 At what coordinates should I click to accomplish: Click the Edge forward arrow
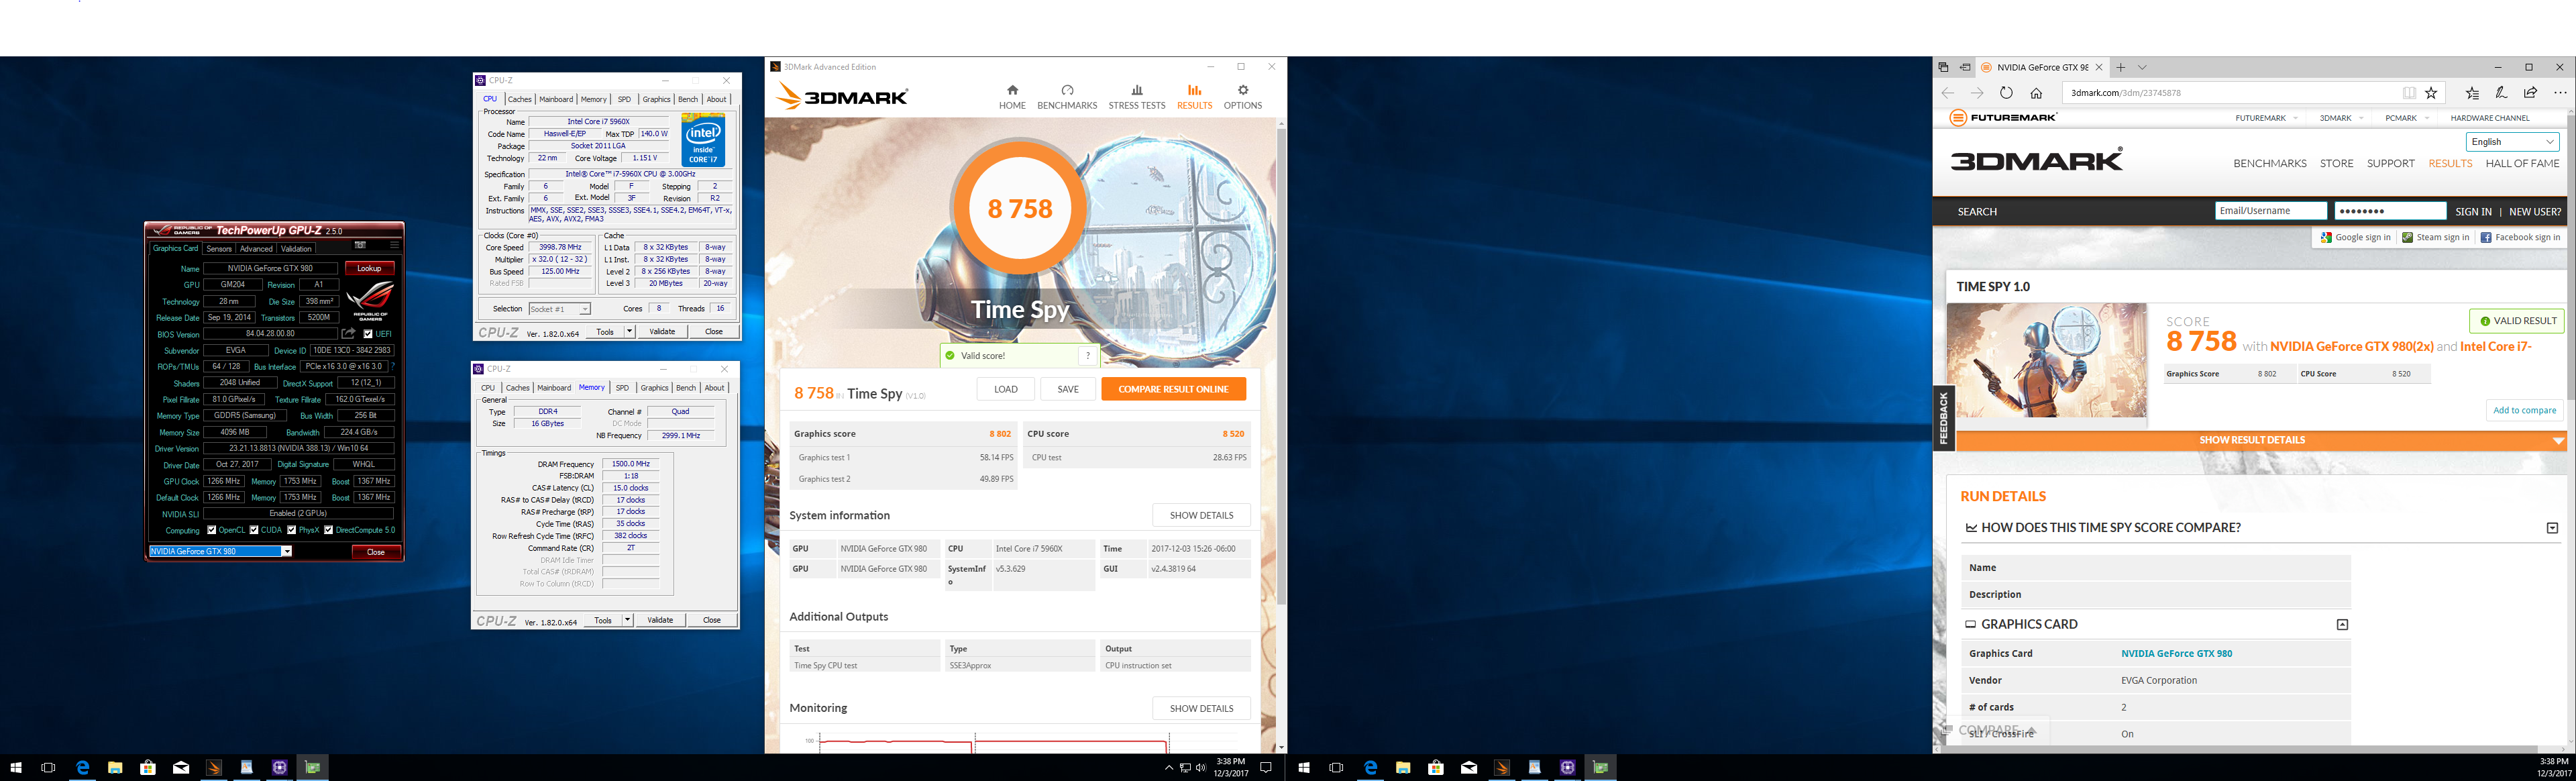(x=1976, y=93)
